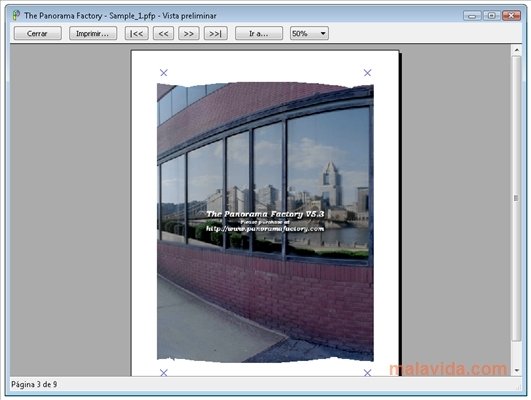Click the top-right crop mark on page

[x=367, y=72]
